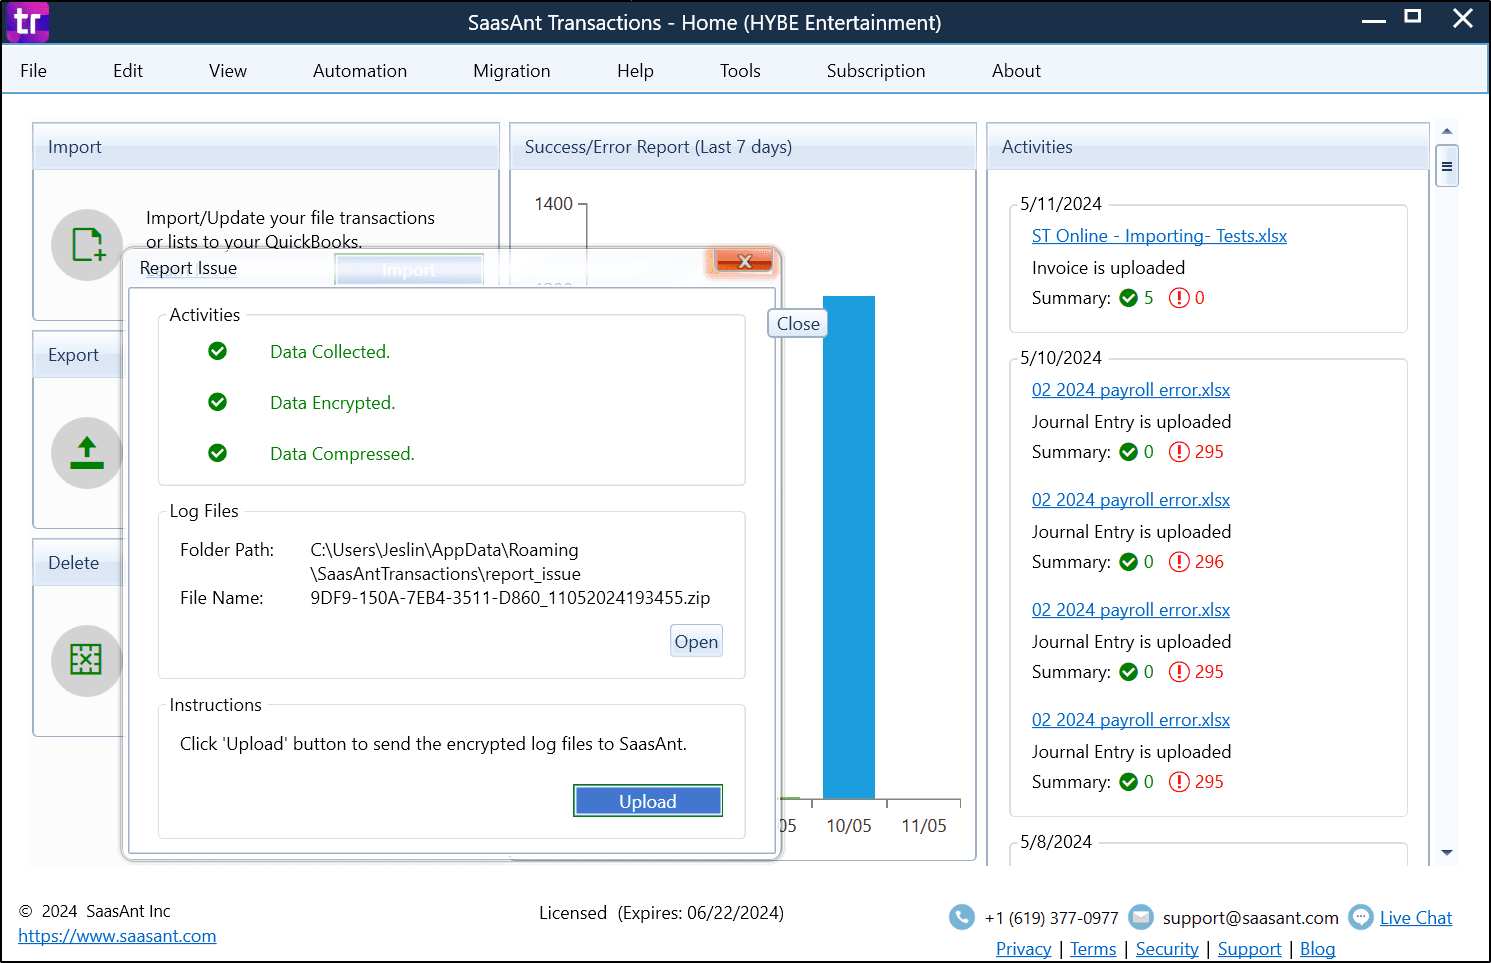Open the Migration menu

coord(512,71)
